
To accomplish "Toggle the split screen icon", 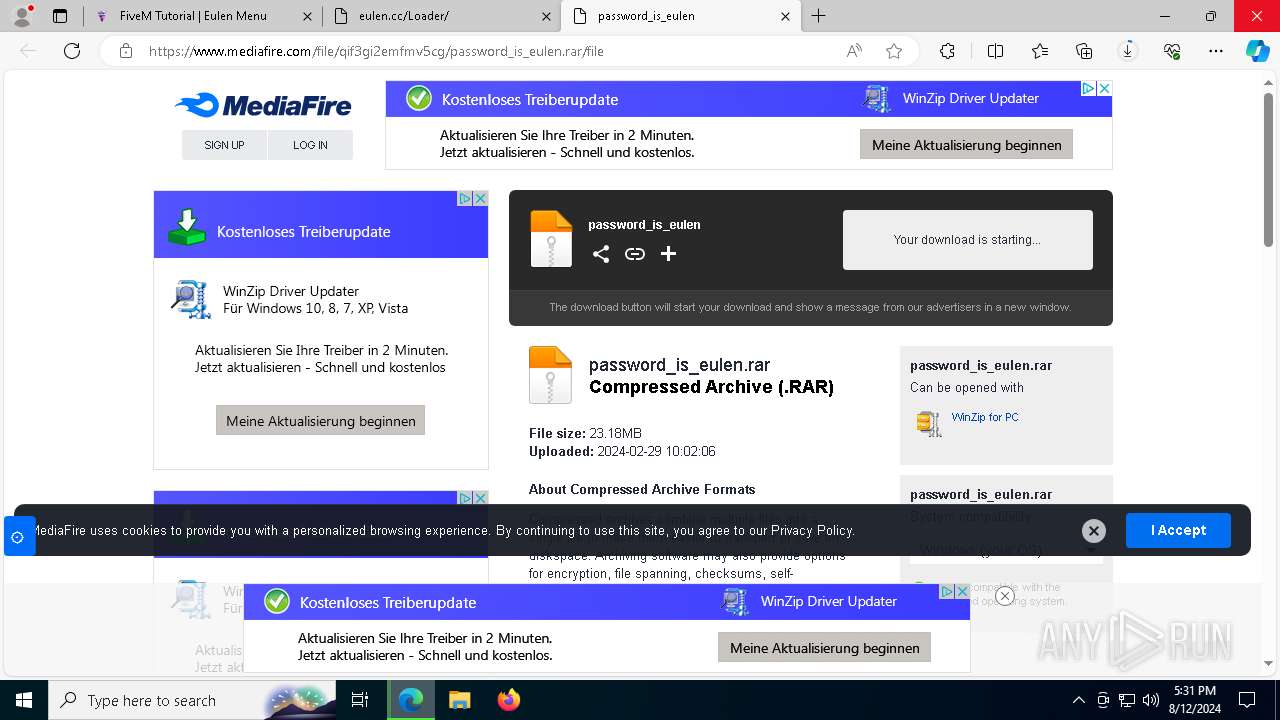I will 995,51.
